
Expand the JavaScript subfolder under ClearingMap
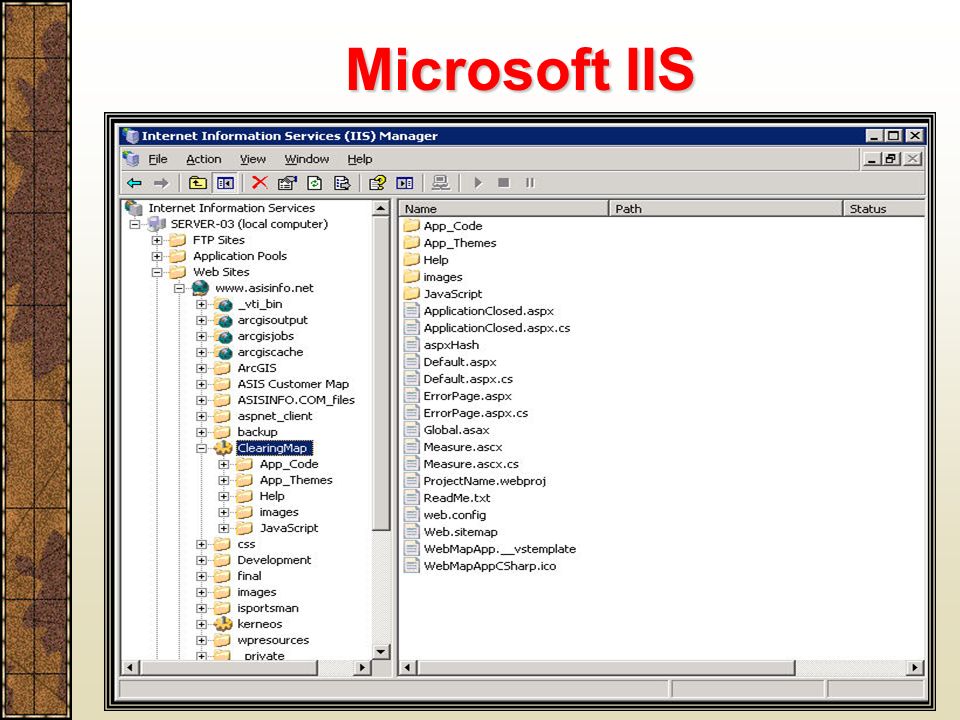click(223, 528)
